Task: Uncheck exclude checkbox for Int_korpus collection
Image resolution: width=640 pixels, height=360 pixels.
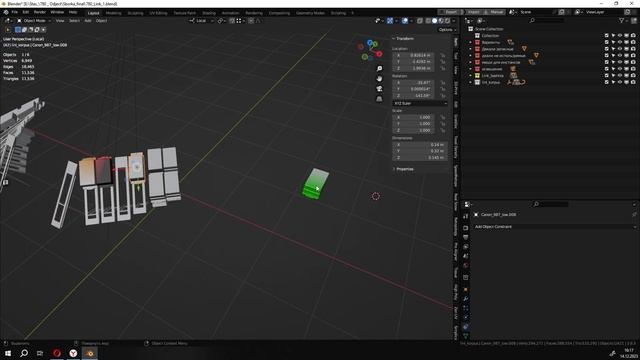Action: pos(607,82)
